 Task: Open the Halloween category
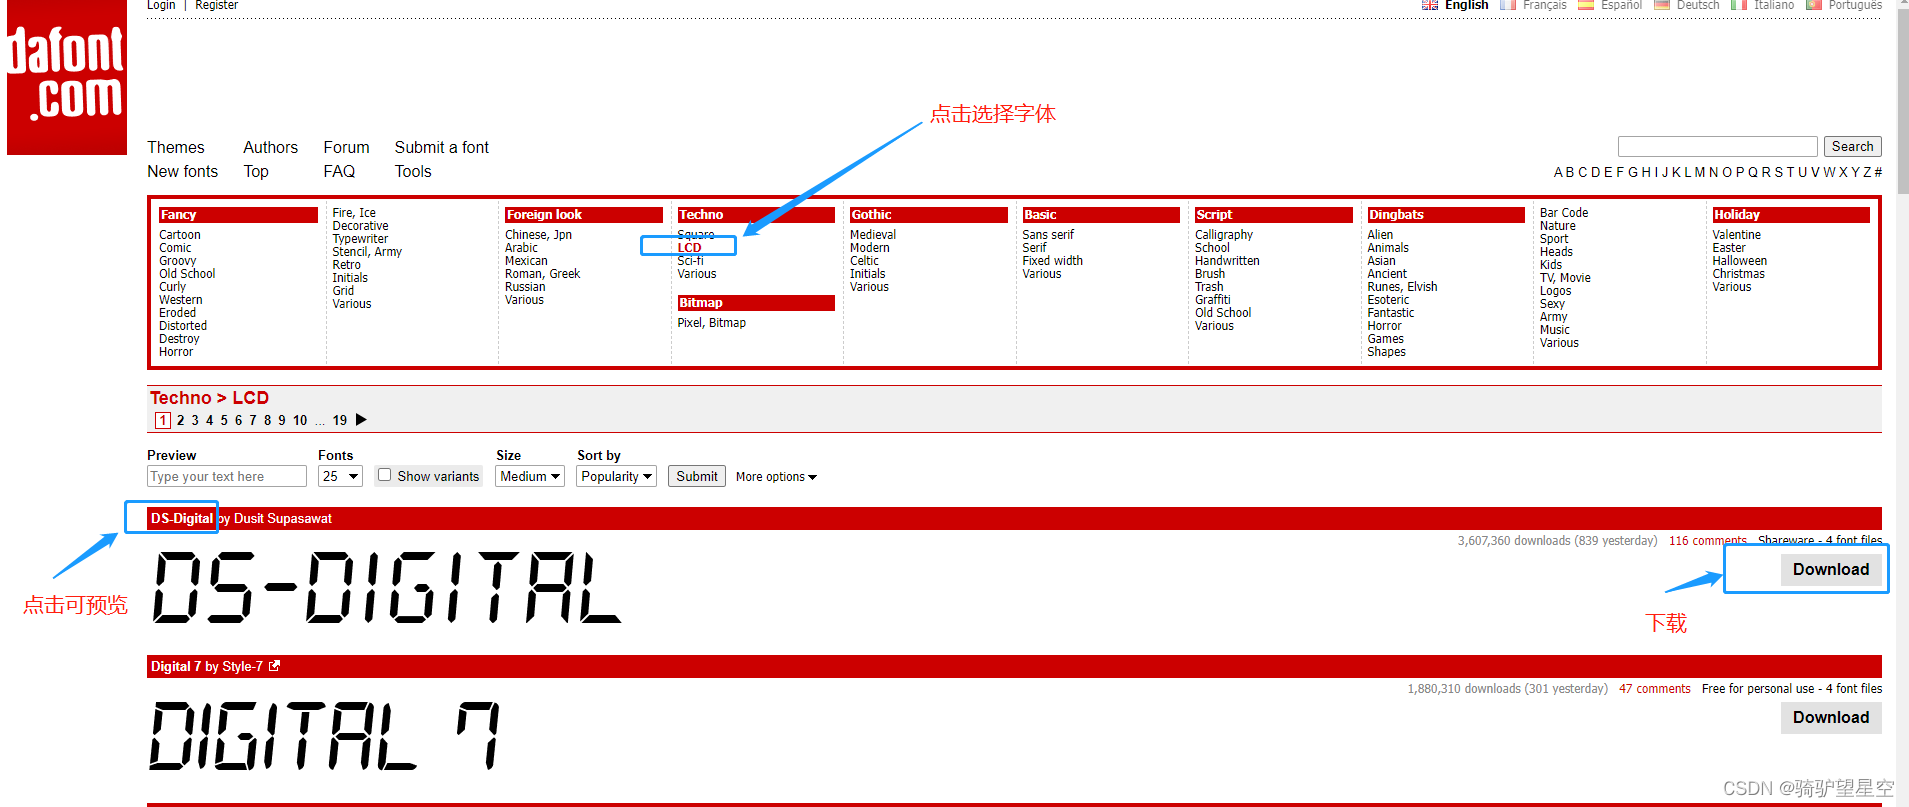pos(1738,260)
